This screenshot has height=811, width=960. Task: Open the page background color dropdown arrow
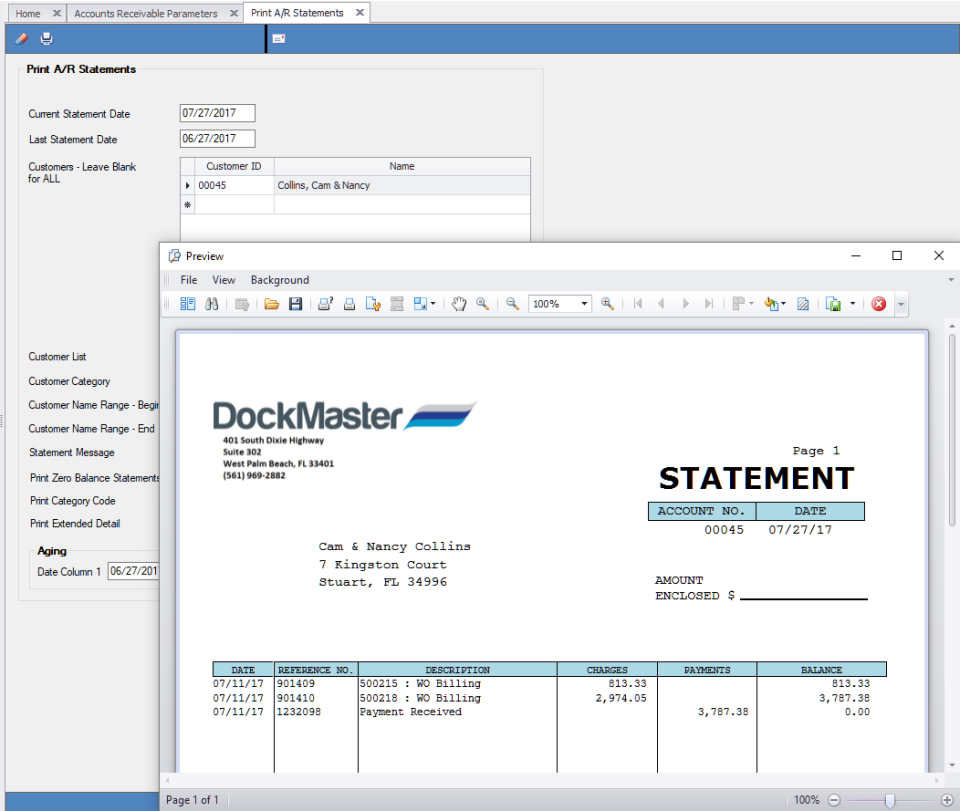click(x=783, y=303)
